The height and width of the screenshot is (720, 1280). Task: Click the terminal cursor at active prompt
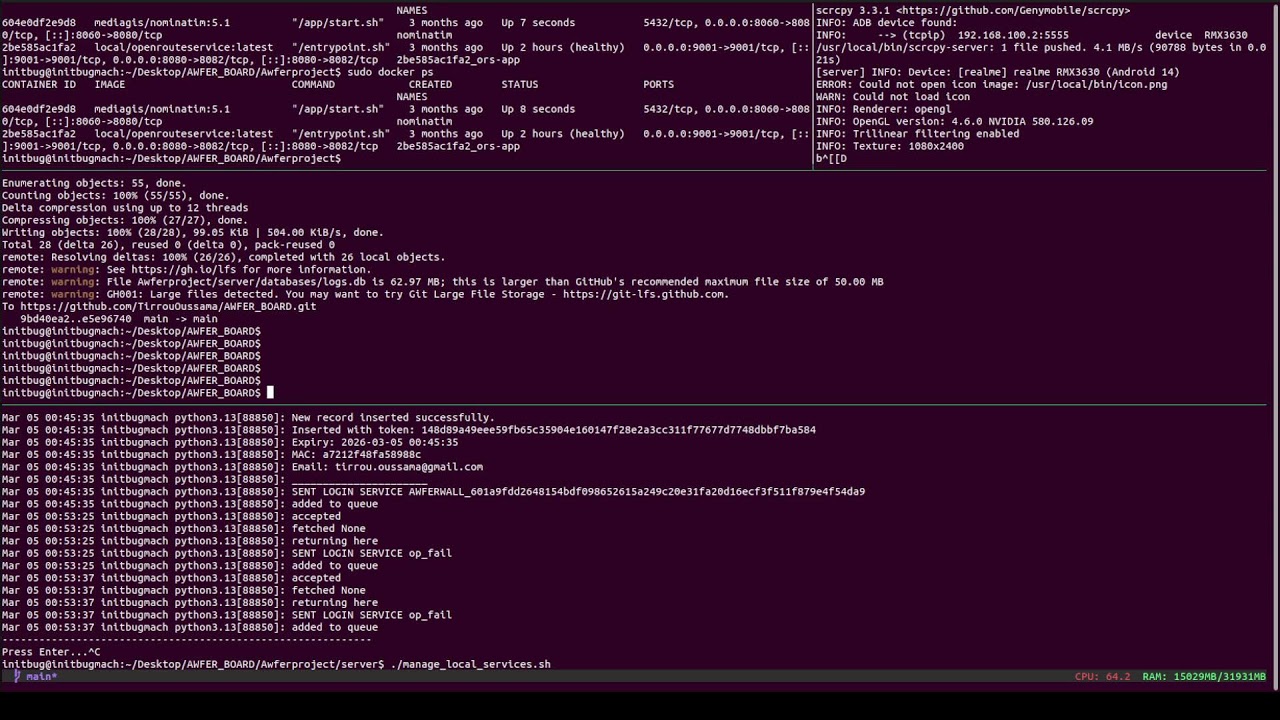click(270, 393)
